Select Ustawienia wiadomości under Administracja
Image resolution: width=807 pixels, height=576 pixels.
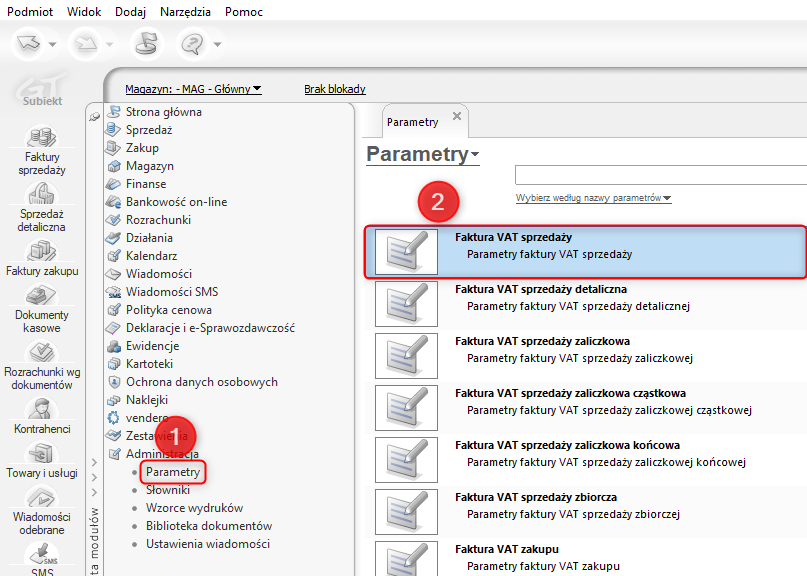coord(208,544)
